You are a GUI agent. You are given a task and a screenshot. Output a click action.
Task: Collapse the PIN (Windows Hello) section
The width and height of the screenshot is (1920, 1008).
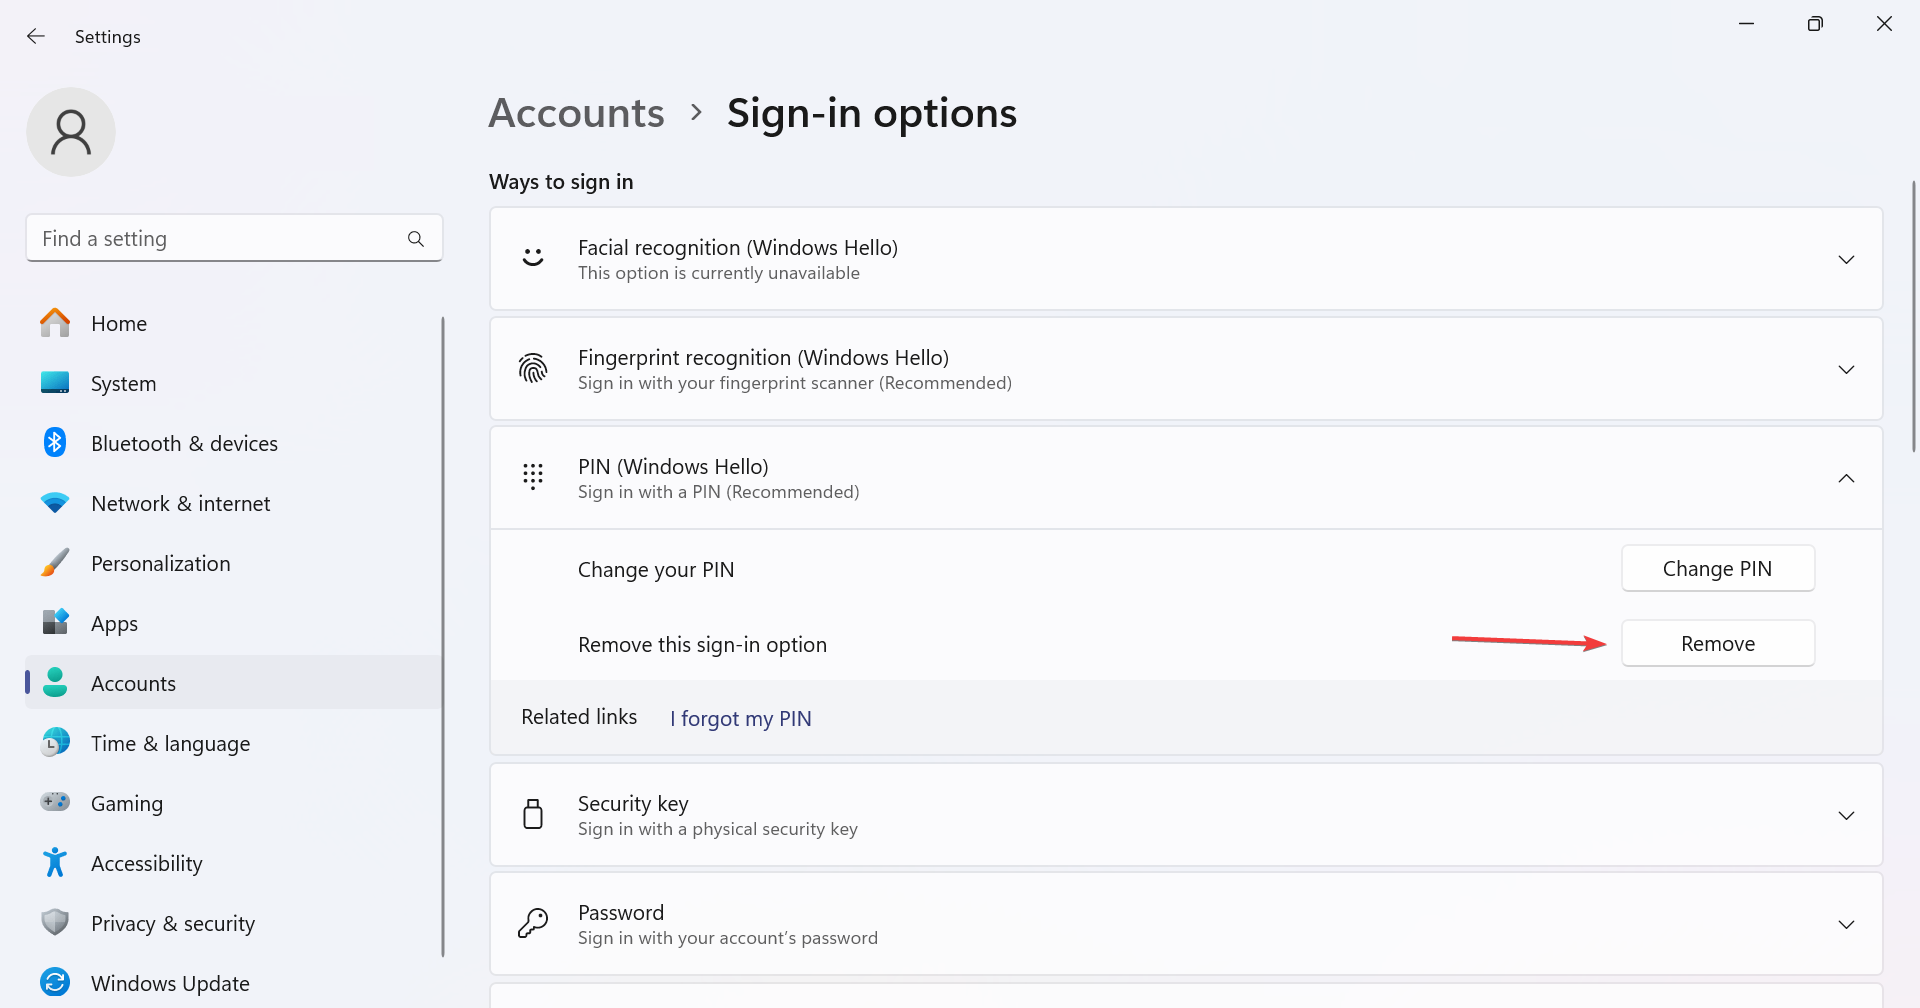tap(1846, 479)
